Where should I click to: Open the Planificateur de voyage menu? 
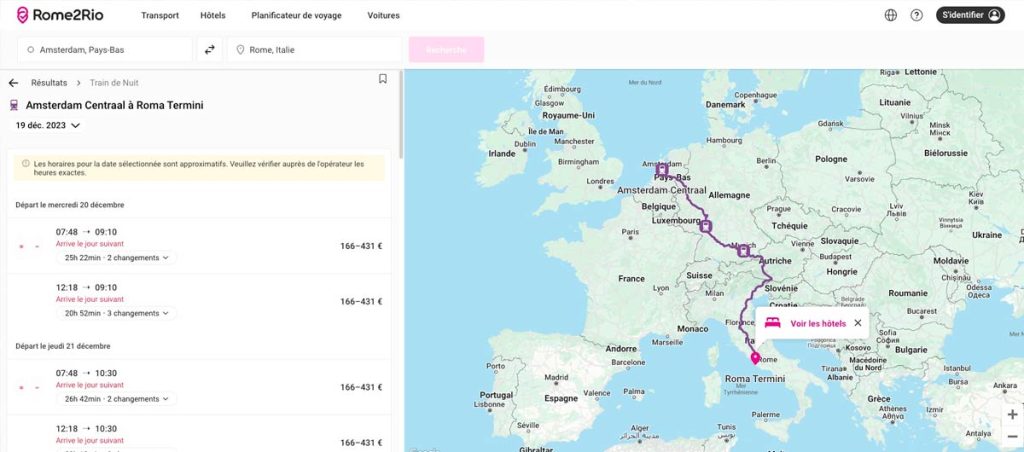295,16
